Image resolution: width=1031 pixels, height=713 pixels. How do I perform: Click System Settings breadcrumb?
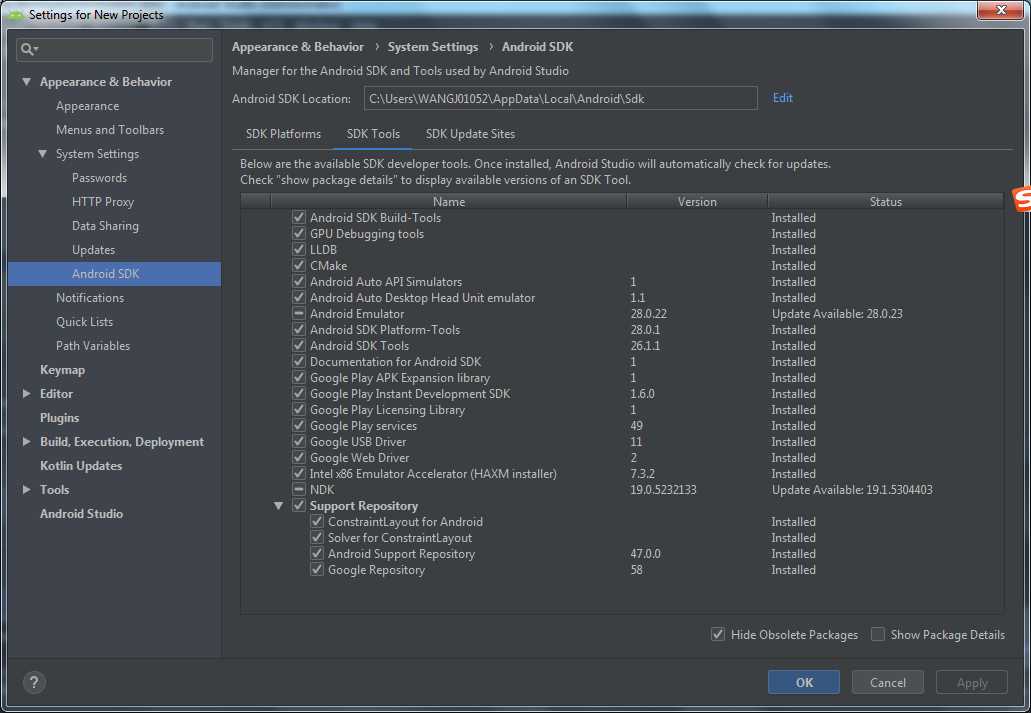point(433,47)
